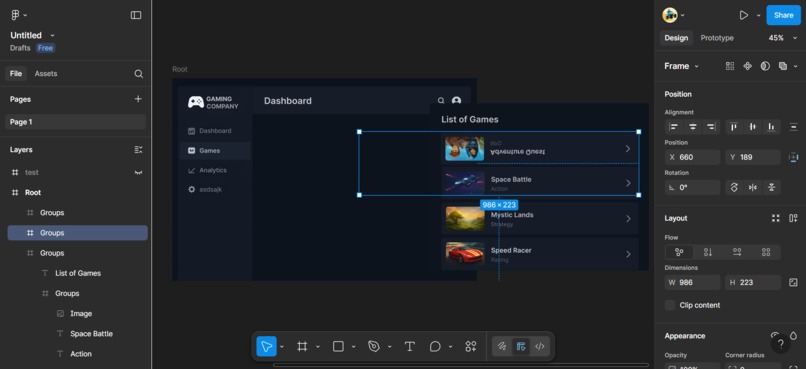Collapse all layers icon in Layers header
Image resolution: width=806 pixels, height=369 pixels.
(x=138, y=150)
